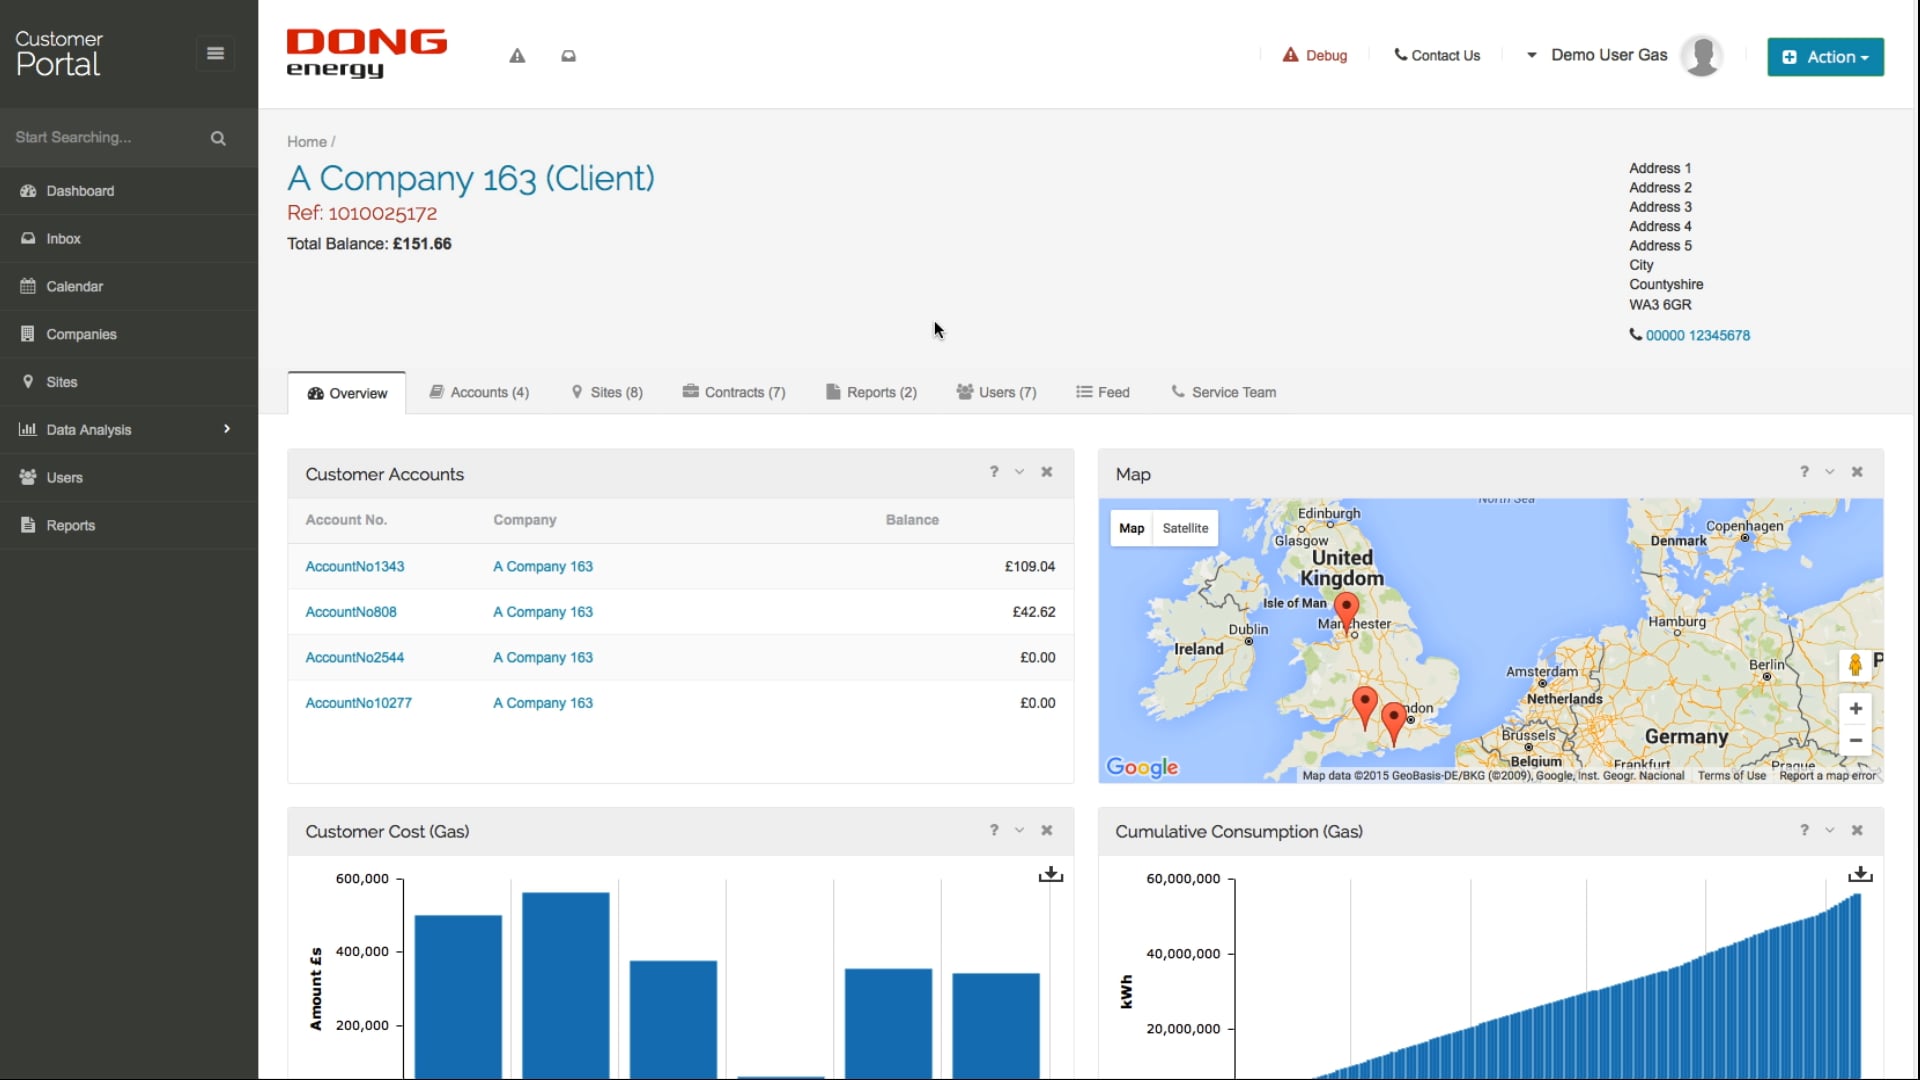
Task: Switch to the Contracts (7) tab
Action: pos(735,392)
